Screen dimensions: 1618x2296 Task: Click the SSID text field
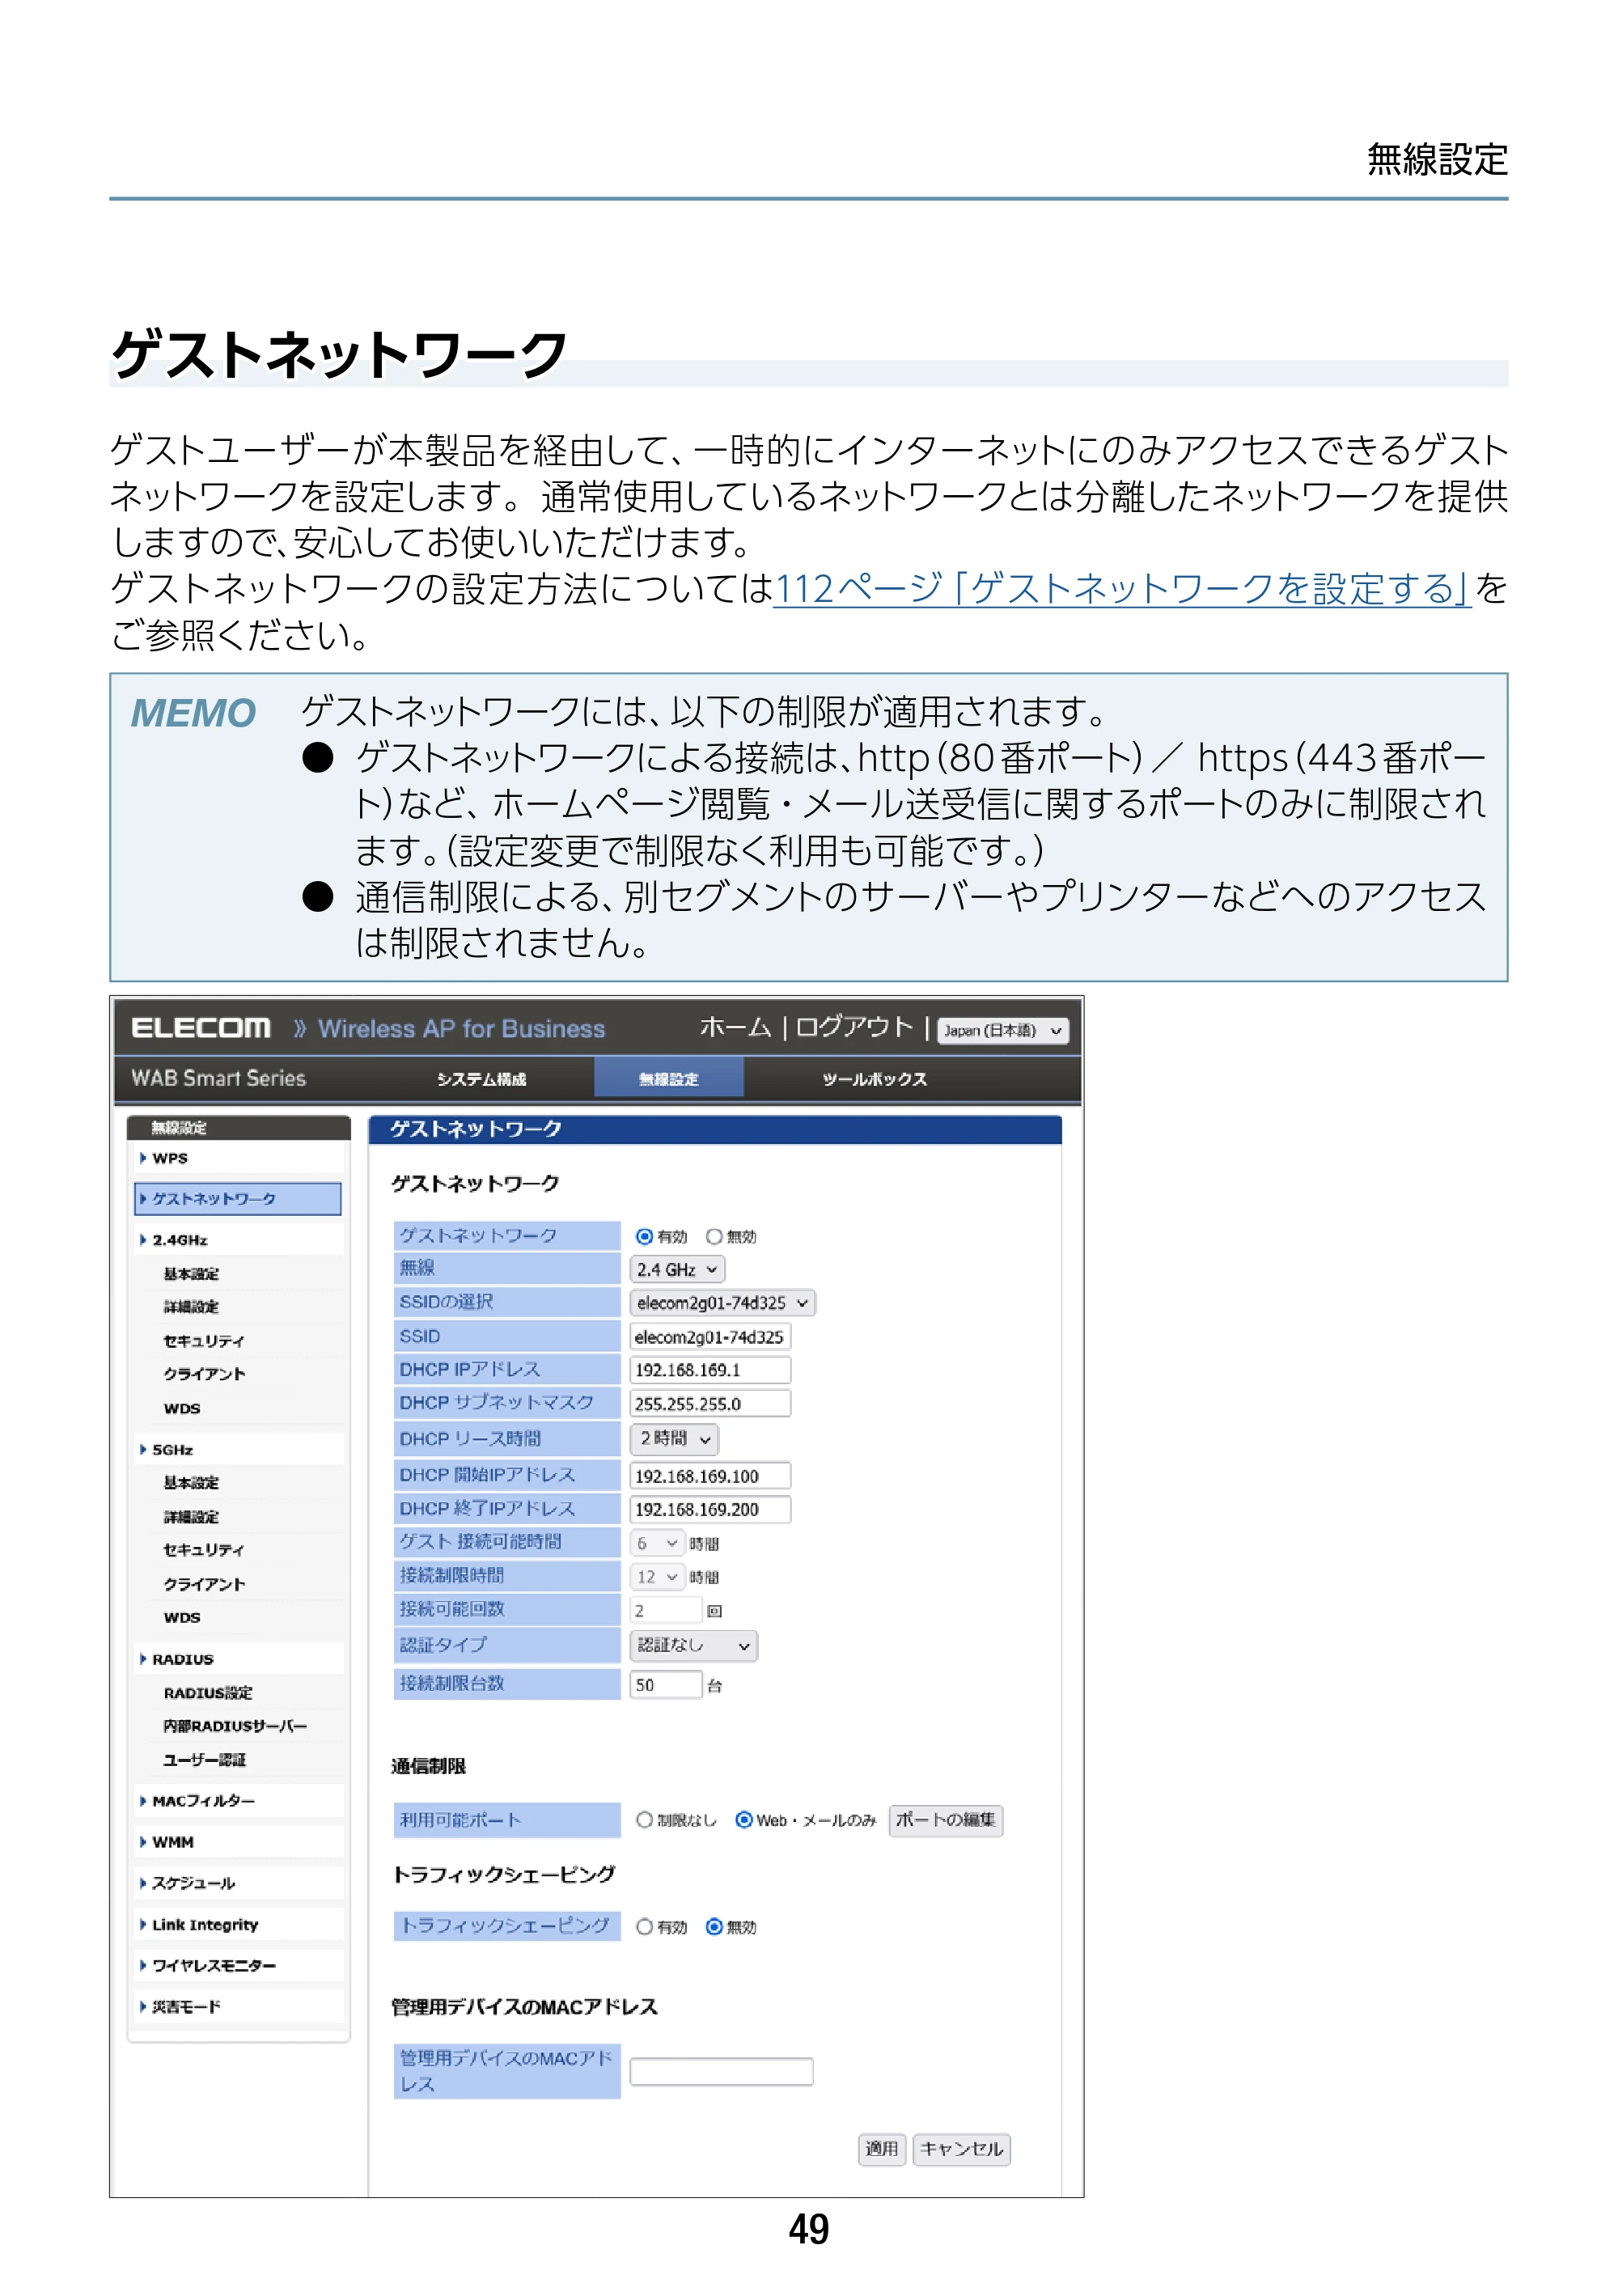click(710, 1336)
